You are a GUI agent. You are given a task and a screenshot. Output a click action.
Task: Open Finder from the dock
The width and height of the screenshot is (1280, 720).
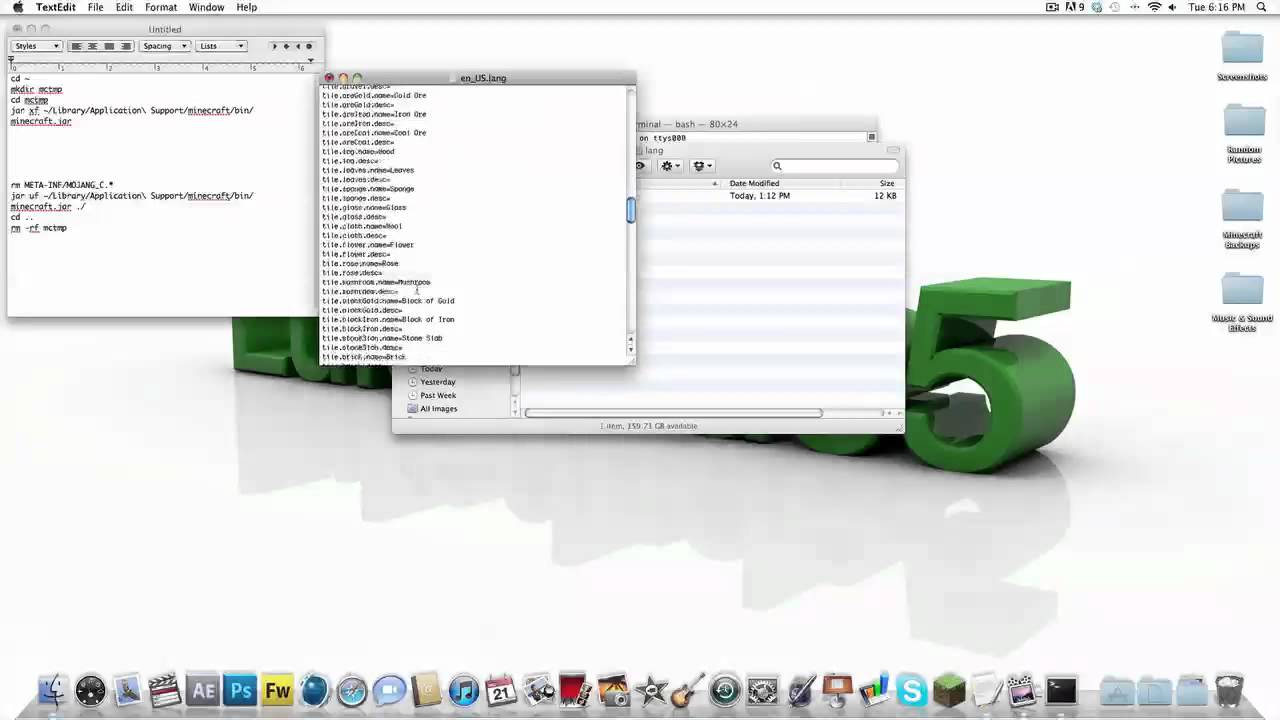(52, 691)
